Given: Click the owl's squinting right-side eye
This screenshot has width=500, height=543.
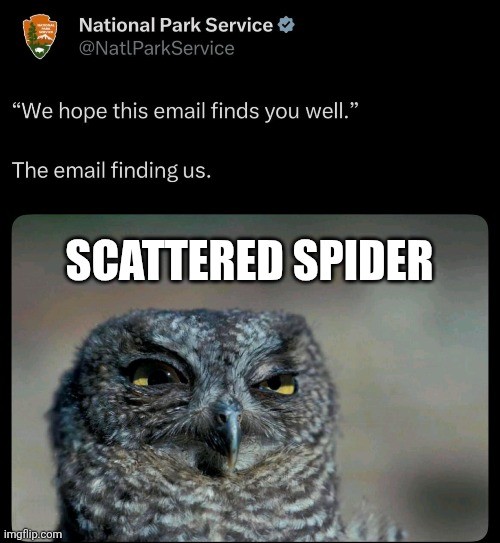Looking at the screenshot, I should click(278, 384).
